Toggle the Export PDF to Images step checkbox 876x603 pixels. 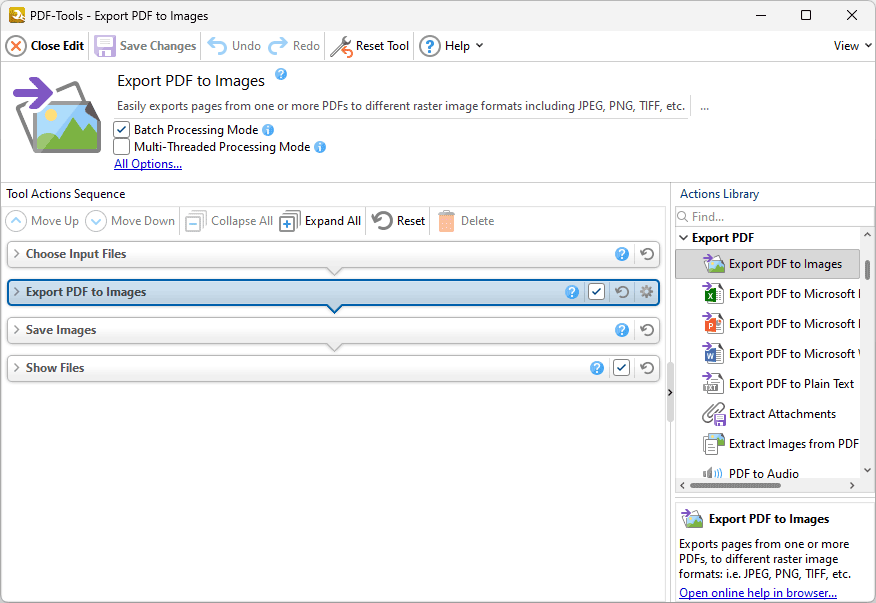click(x=597, y=292)
